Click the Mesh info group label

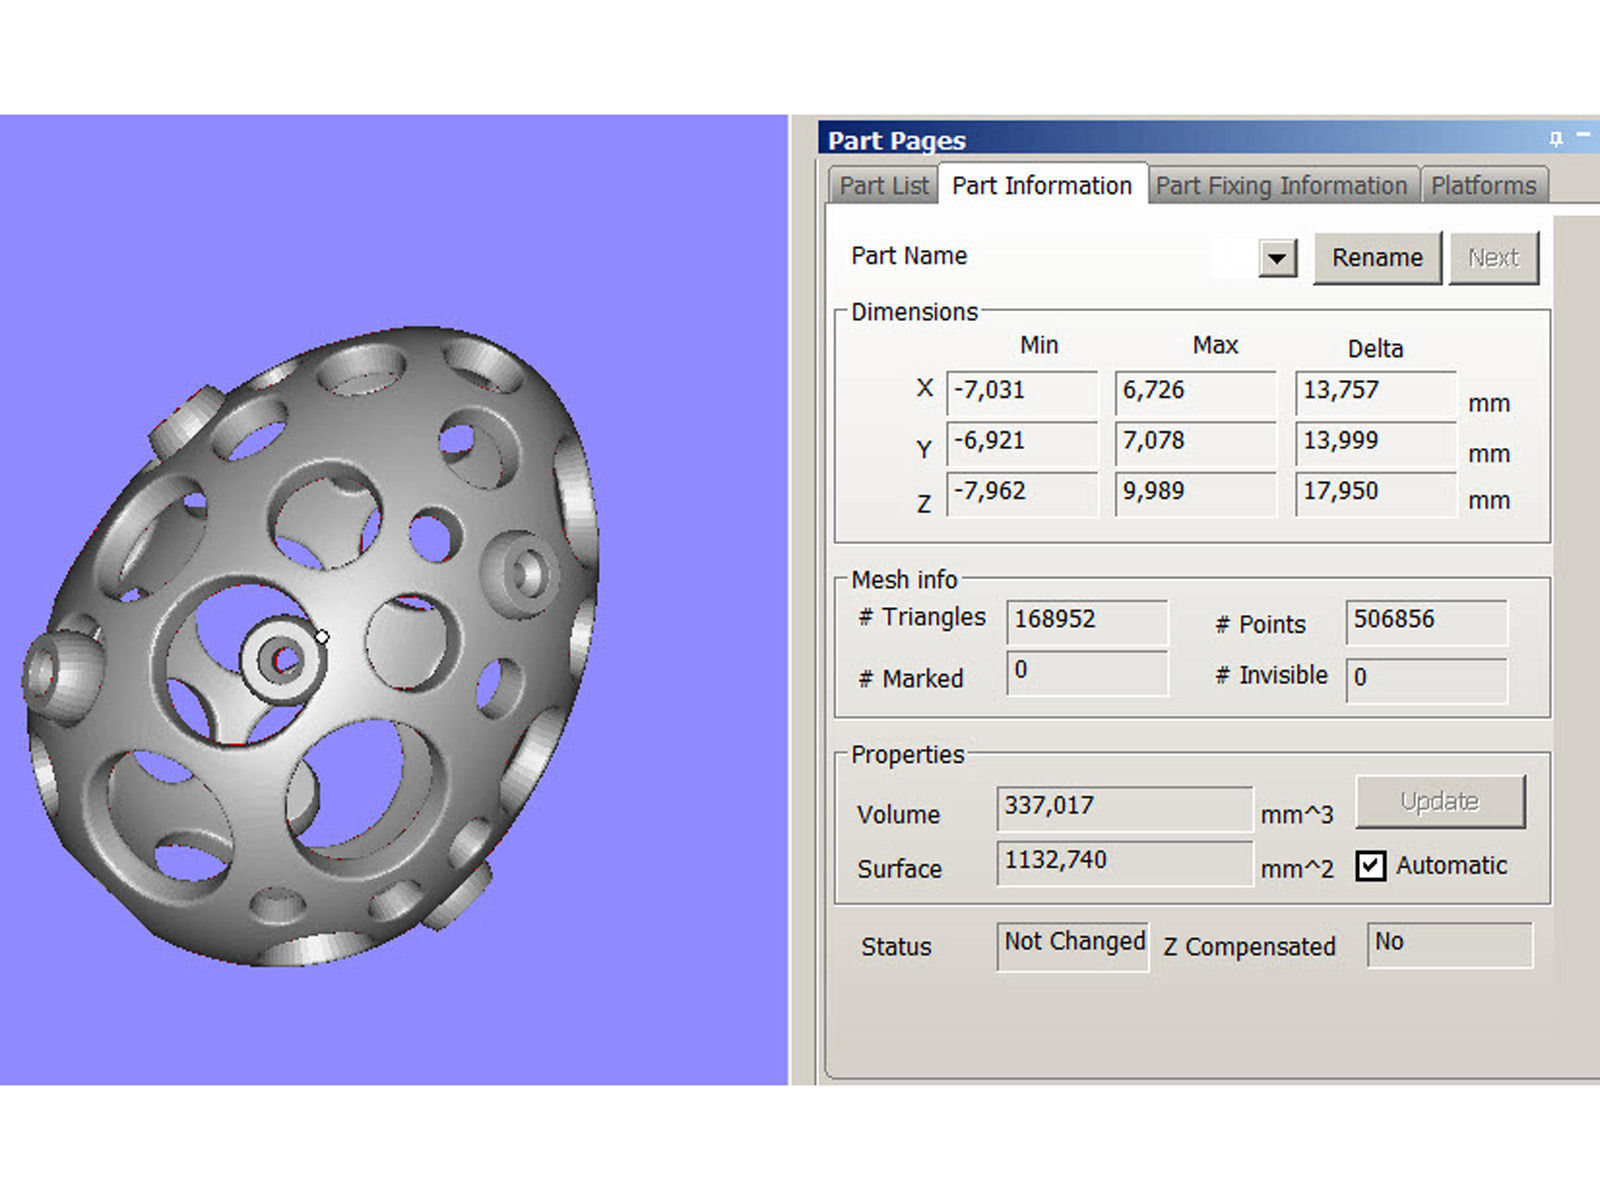point(904,580)
